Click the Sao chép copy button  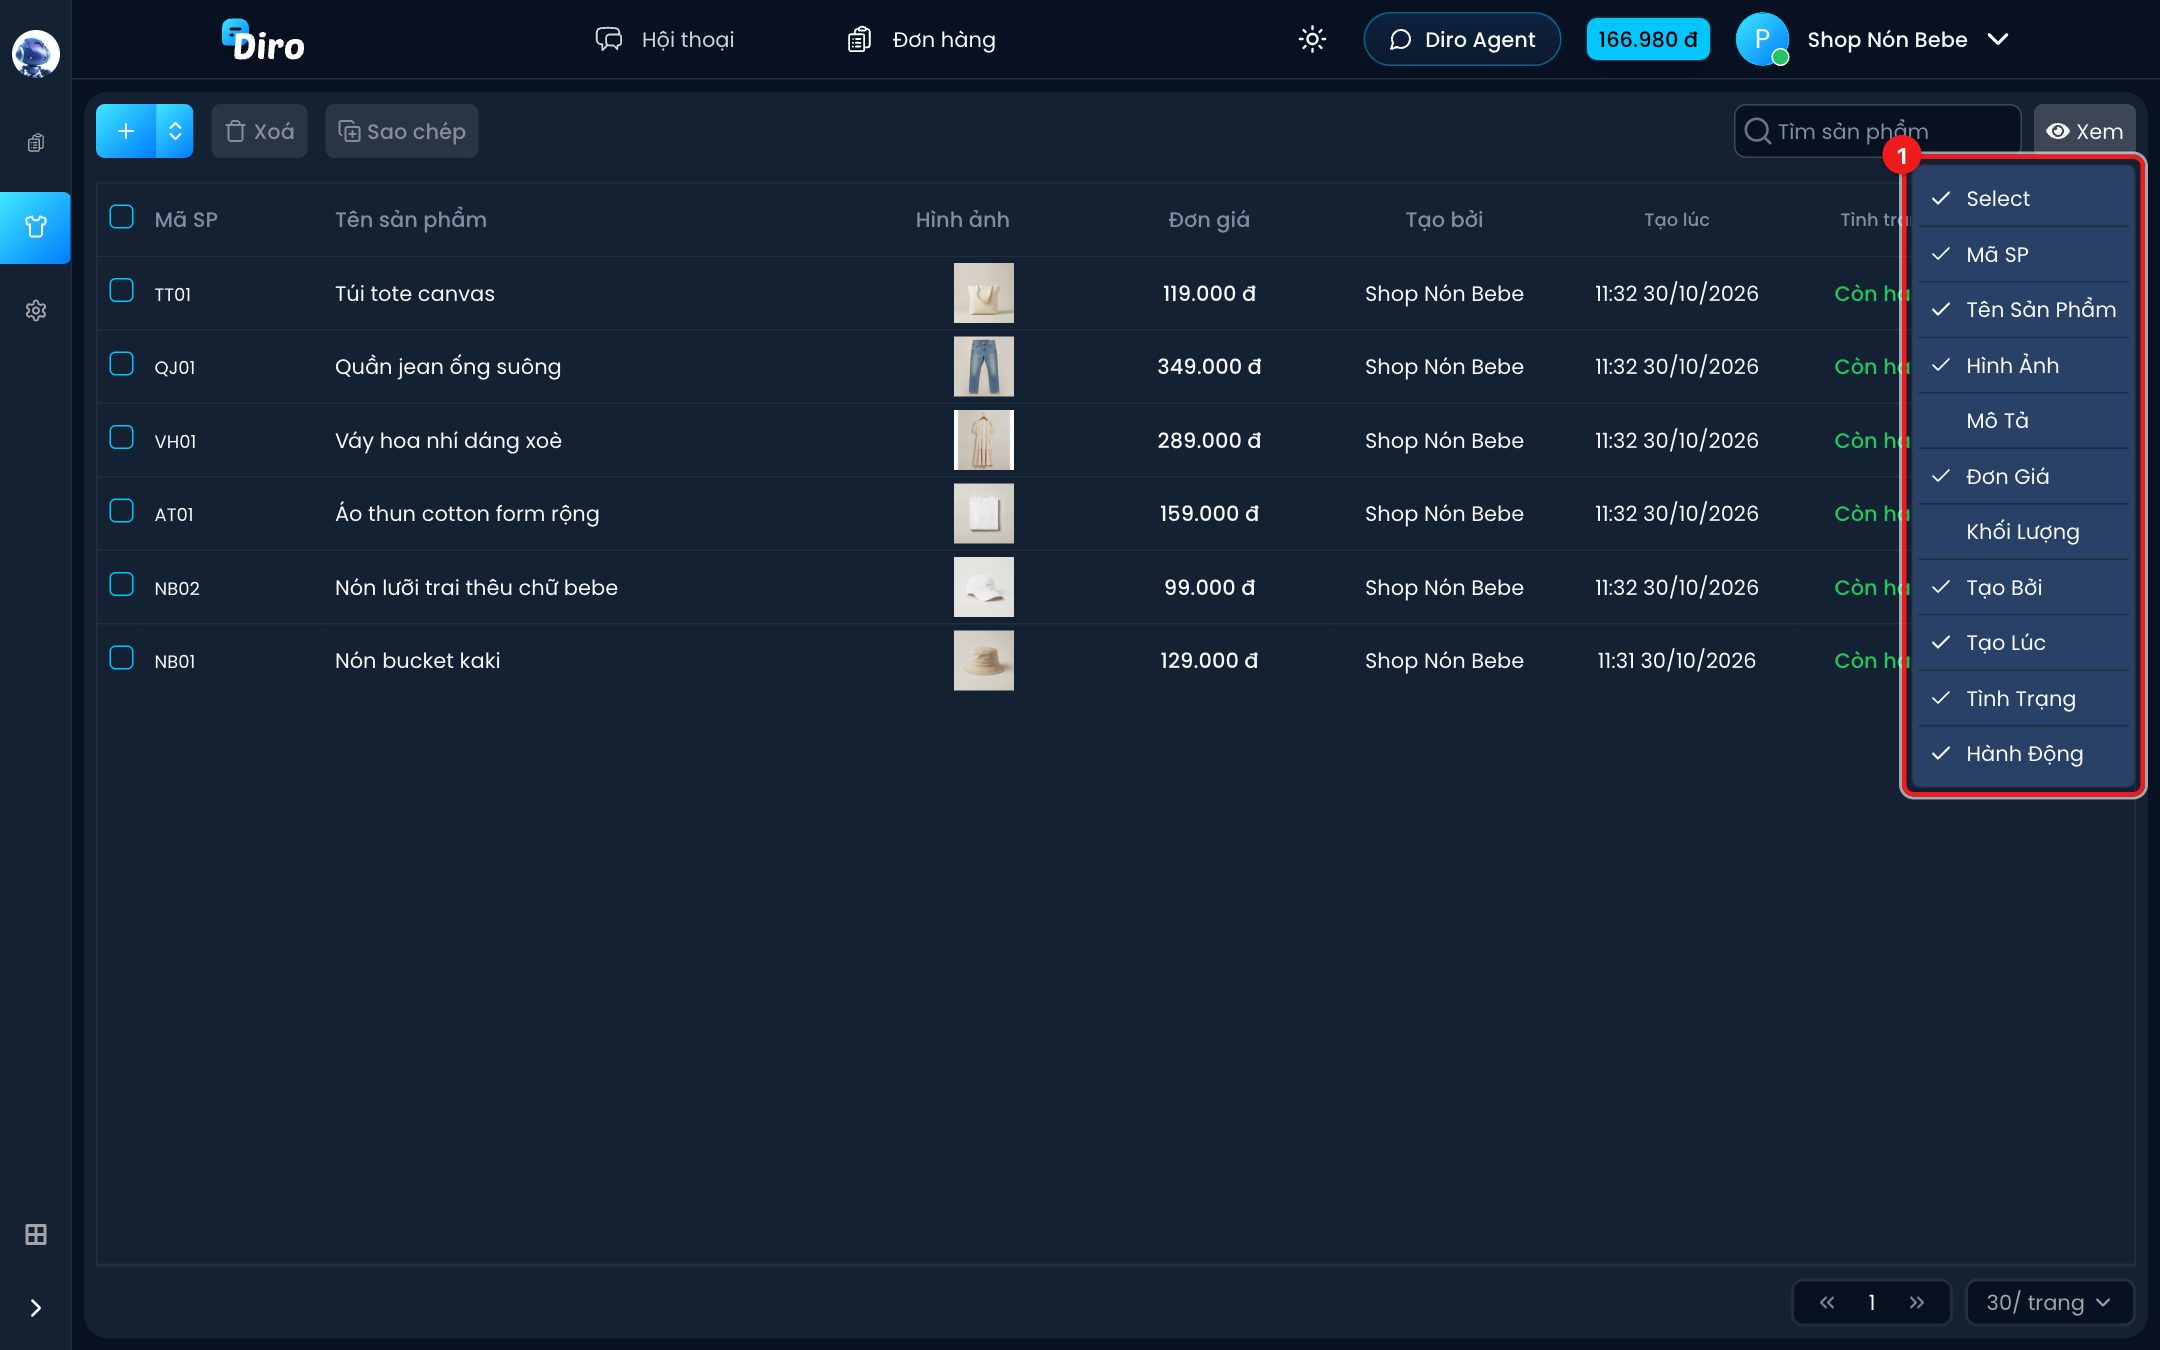click(402, 131)
